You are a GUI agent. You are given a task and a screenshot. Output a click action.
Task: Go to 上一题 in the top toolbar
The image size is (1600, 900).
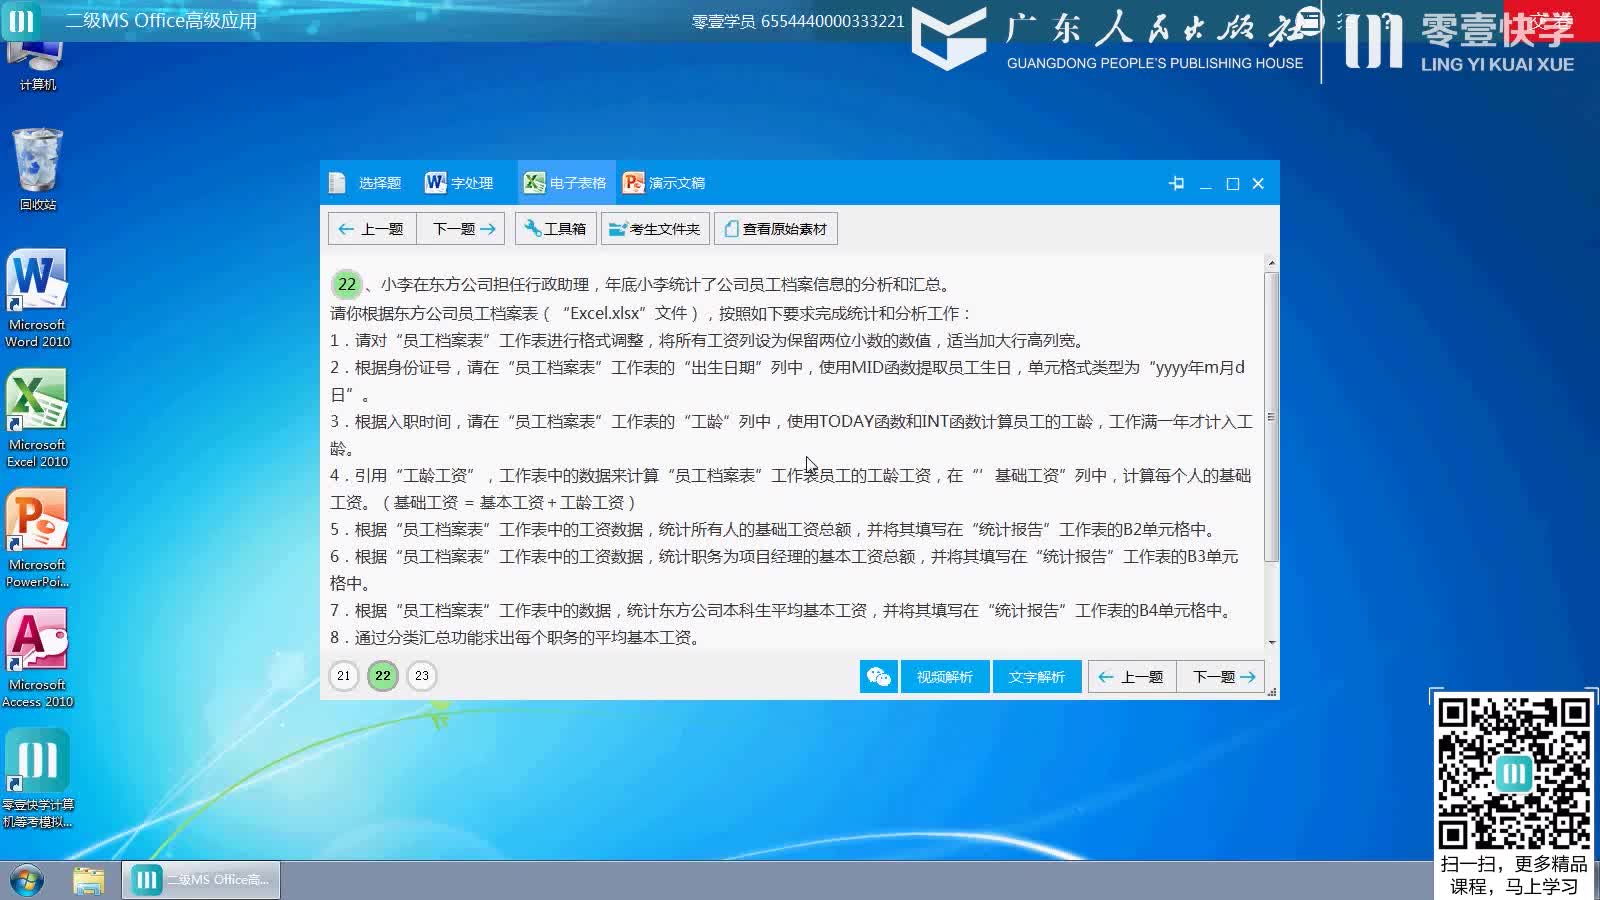(x=372, y=229)
